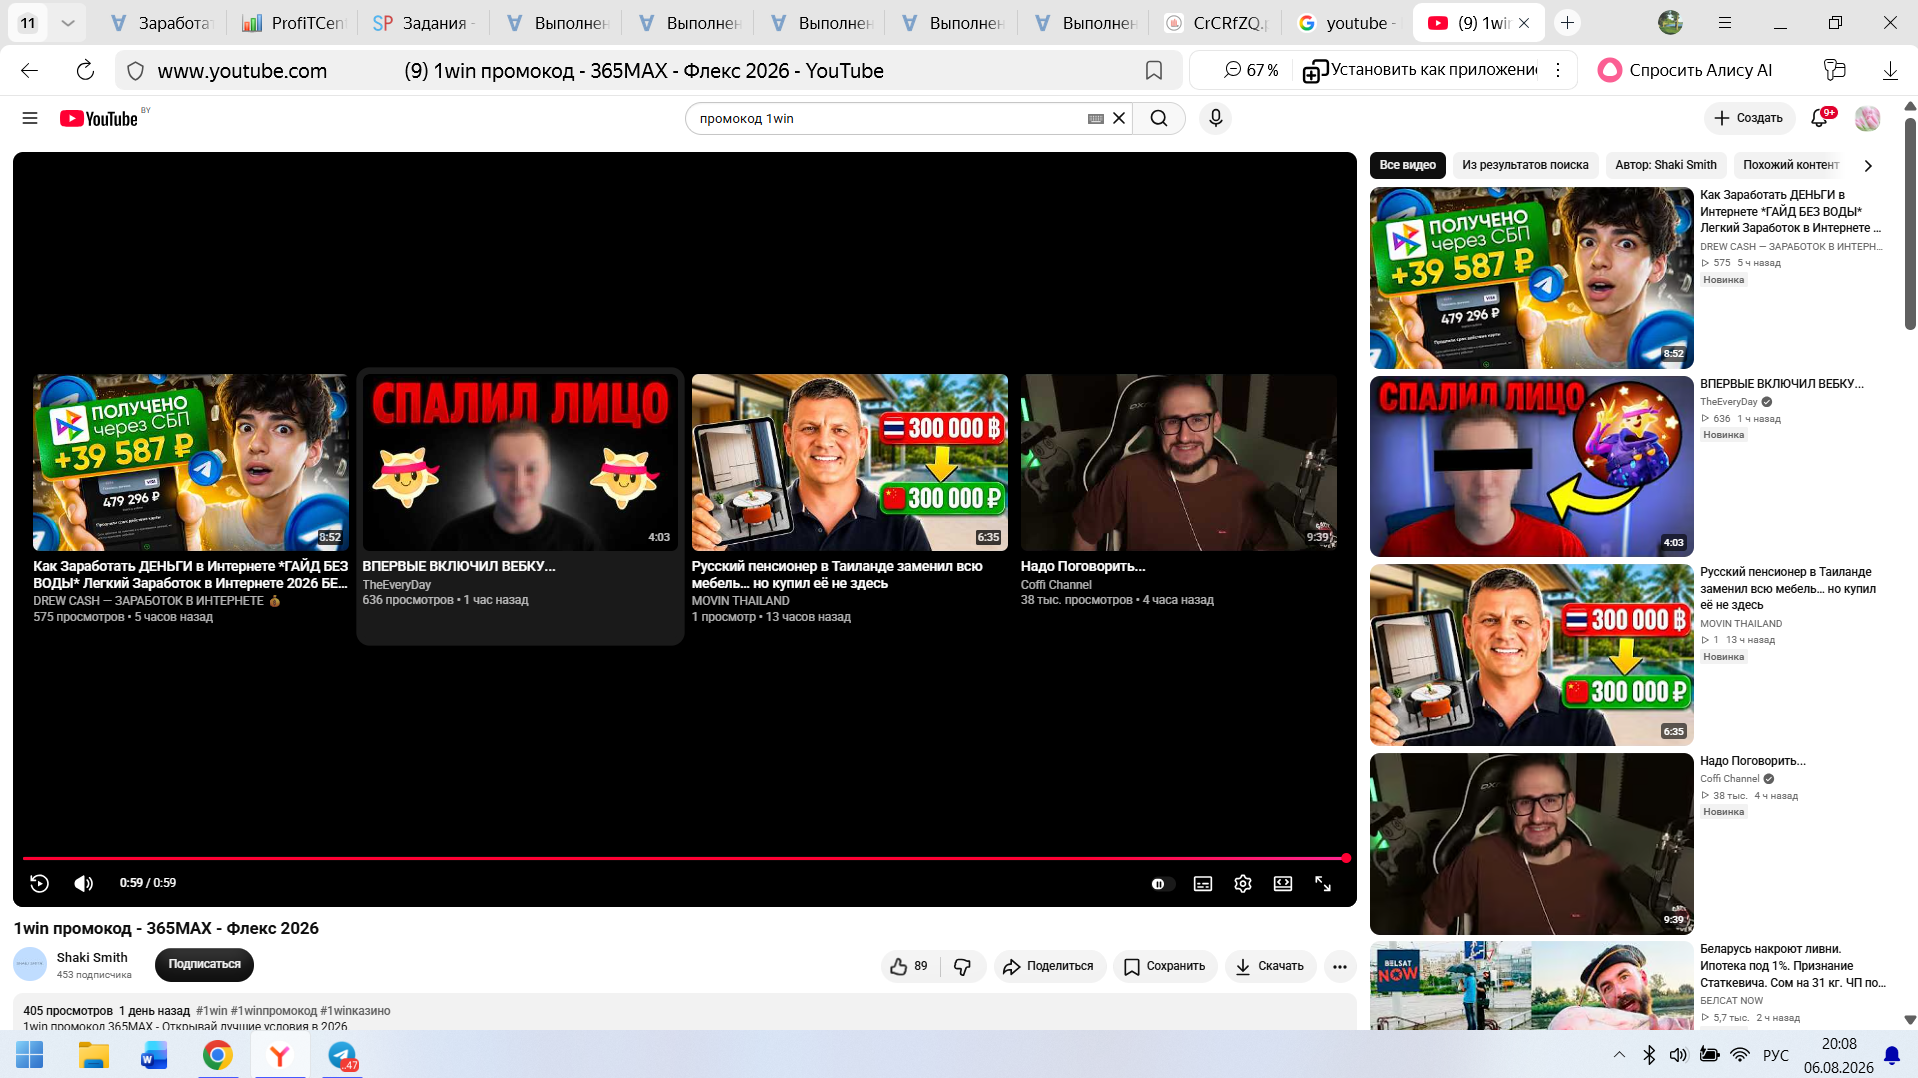Screen dimensions: 1918x1078
Task: Open endscreen video СПАЛИЛ ЛИЦО thumbnail
Action: coord(520,462)
